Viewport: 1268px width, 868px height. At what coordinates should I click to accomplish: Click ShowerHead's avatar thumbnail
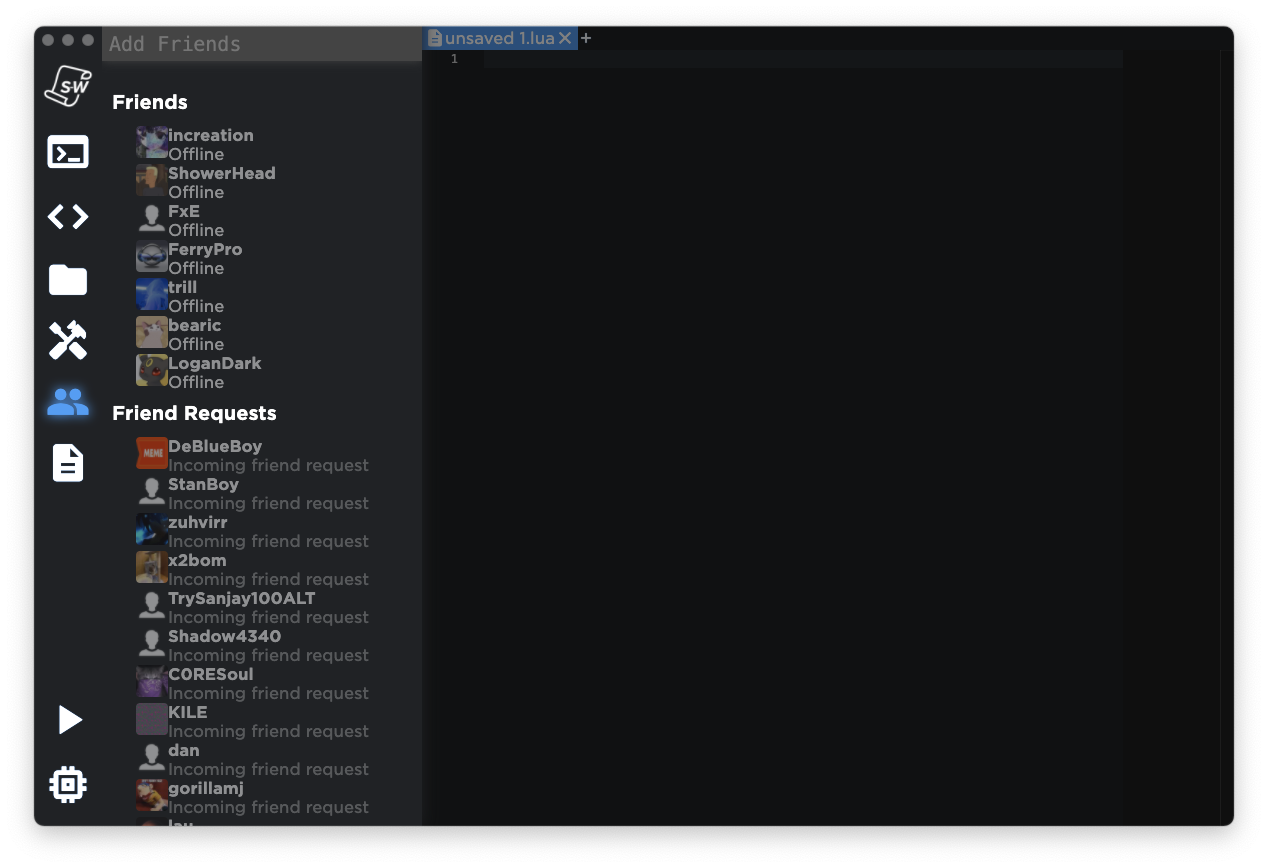point(151,181)
